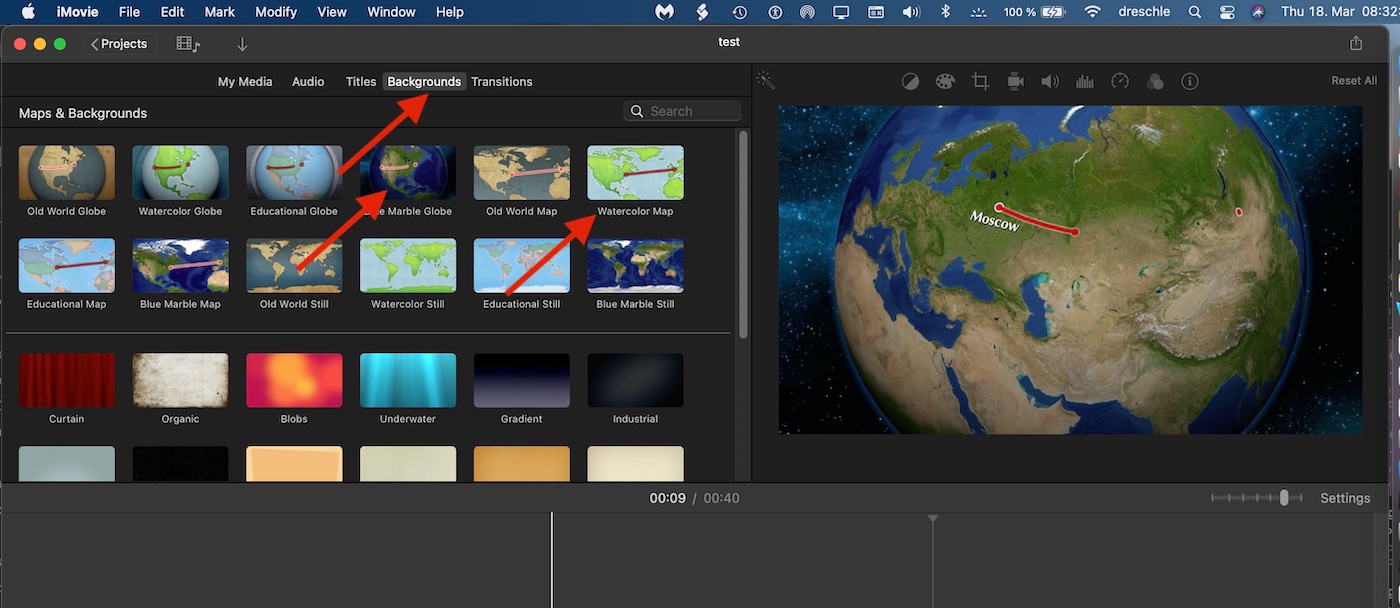The width and height of the screenshot is (1400, 608).
Task: Go back to Projects
Action: coord(119,44)
